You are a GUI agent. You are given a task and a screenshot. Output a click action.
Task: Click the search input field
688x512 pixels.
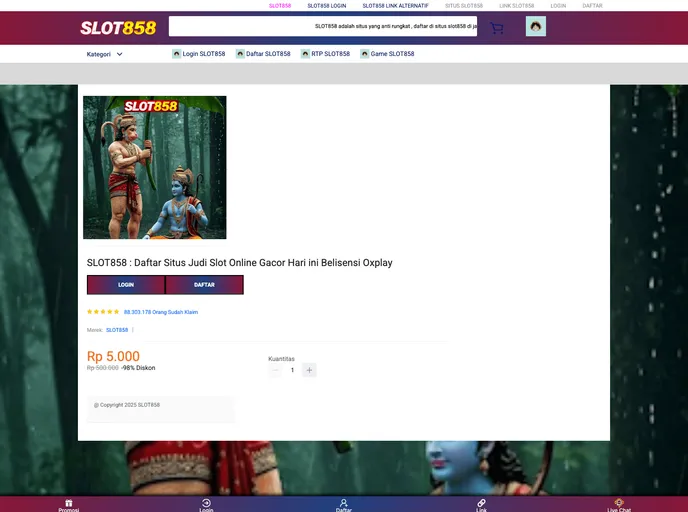pyautogui.click(x=323, y=26)
